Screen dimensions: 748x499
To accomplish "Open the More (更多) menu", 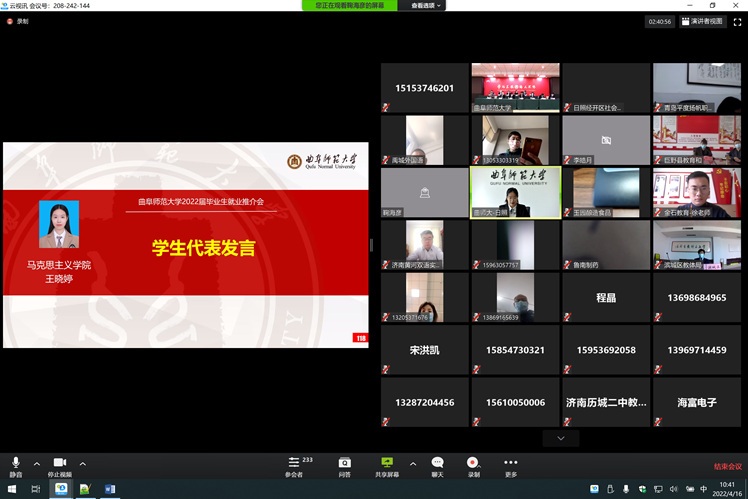I will [511, 466].
